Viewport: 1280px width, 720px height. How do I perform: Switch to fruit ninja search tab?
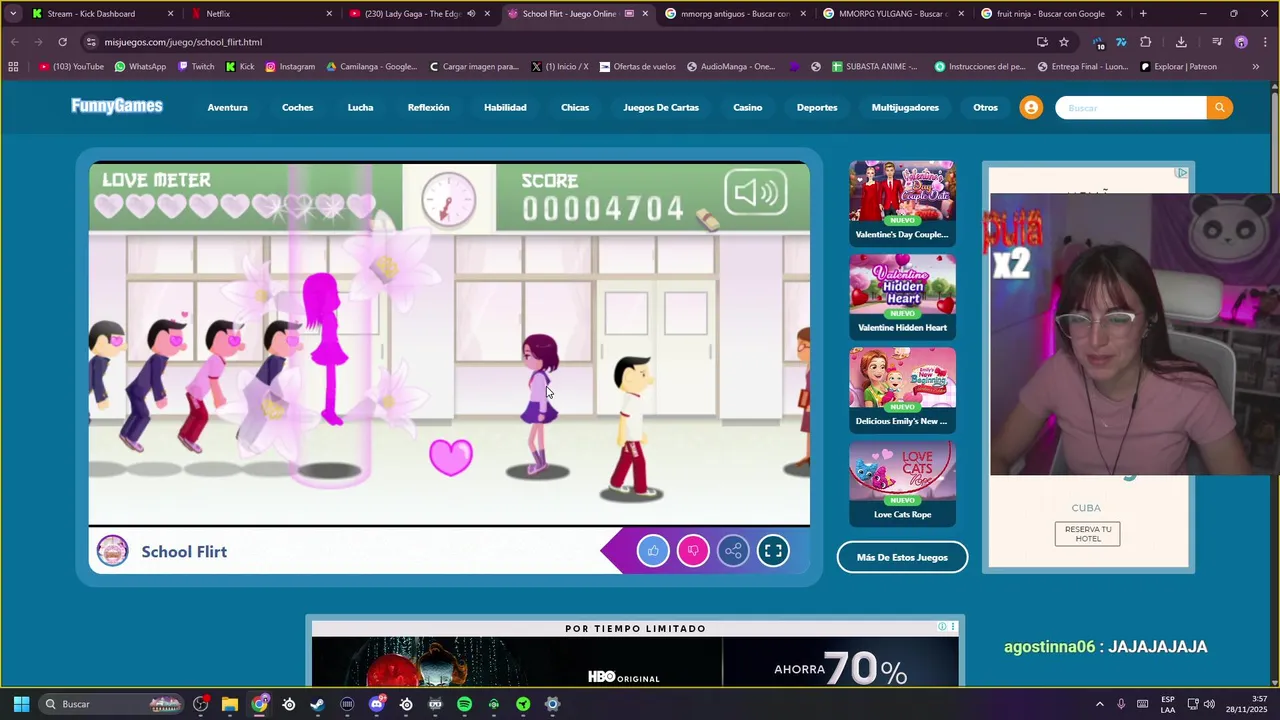click(1052, 14)
